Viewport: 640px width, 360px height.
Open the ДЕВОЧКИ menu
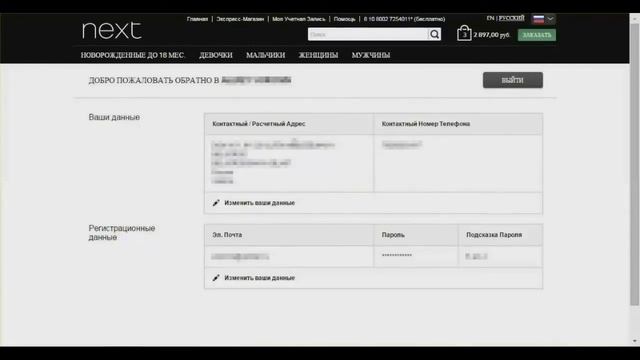[216, 55]
